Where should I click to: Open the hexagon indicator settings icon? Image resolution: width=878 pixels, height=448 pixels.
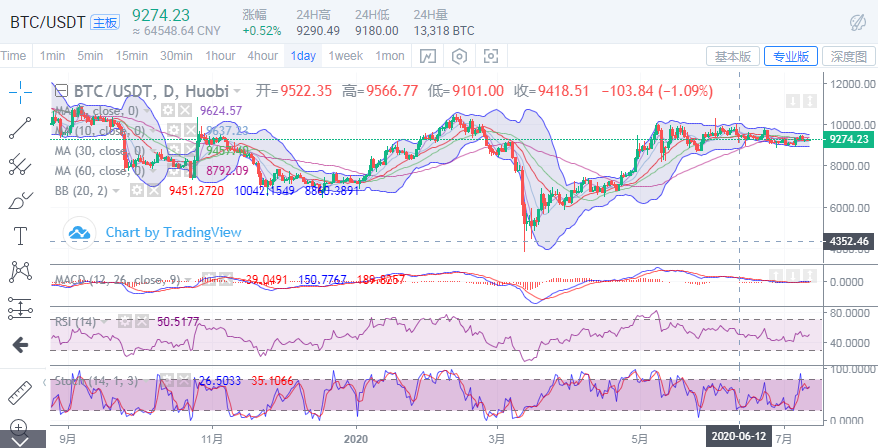click(x=459, y=56)
